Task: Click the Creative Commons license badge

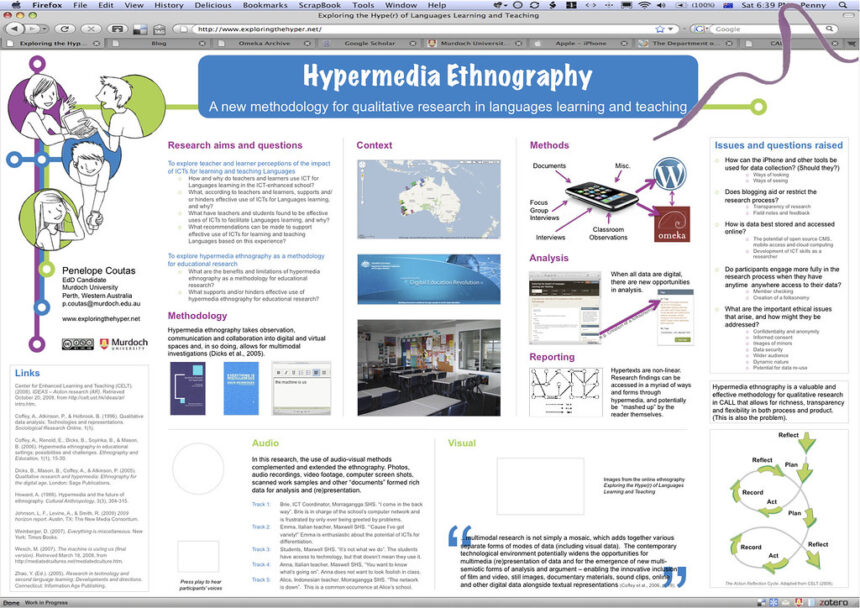Action: pos(77,344)
